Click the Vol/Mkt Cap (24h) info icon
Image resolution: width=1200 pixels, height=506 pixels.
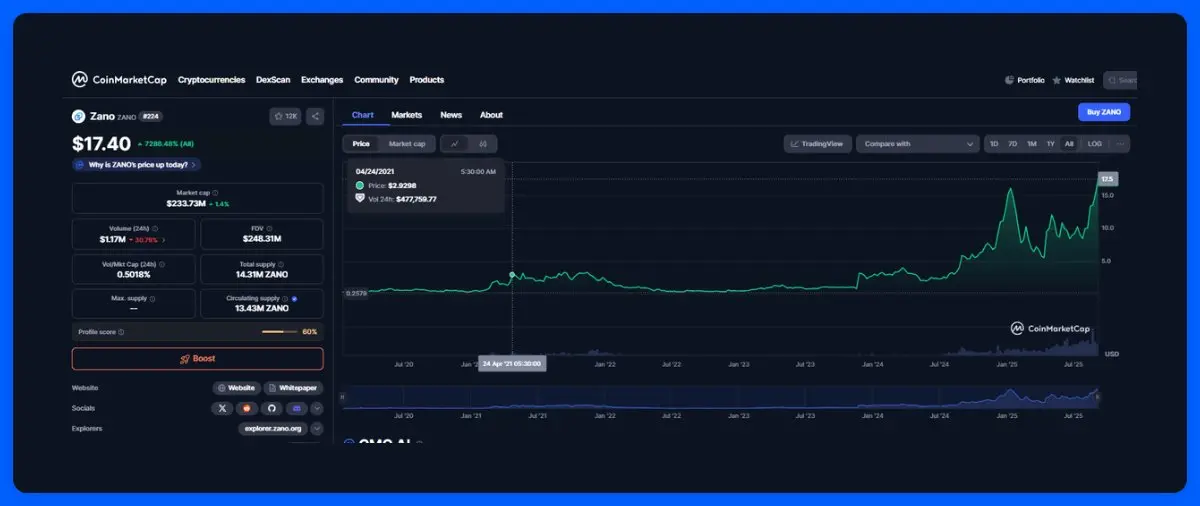point(162,264)
